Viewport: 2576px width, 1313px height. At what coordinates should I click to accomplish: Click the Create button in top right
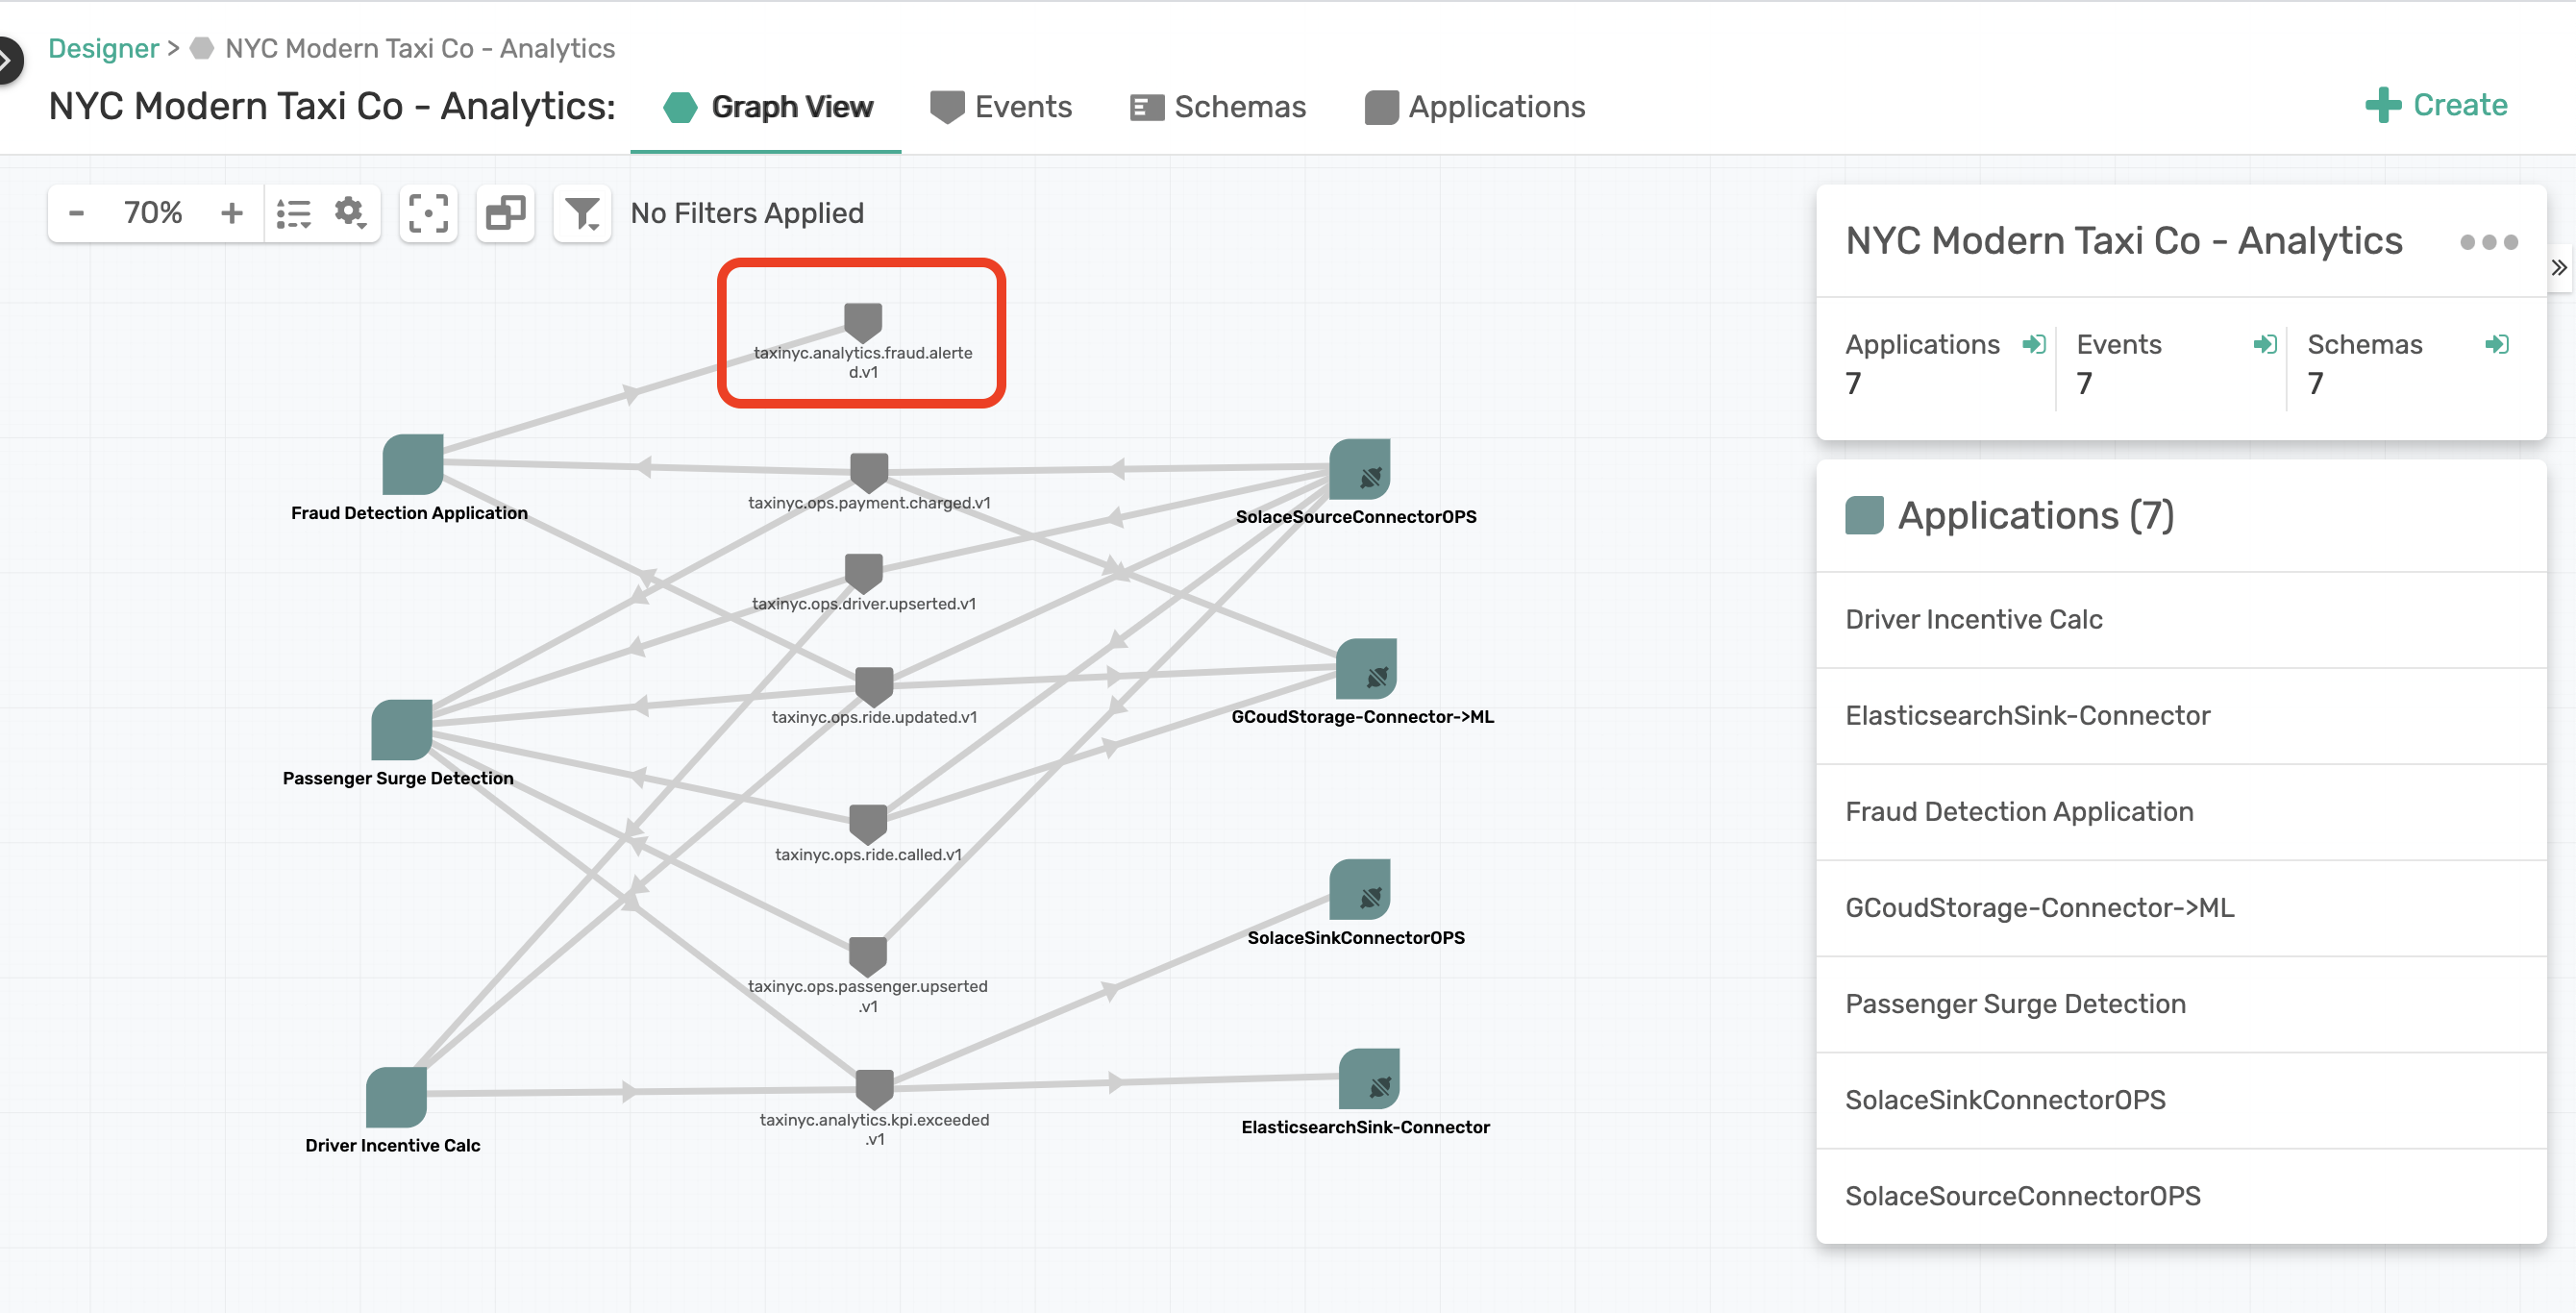pyautogui.click(x=2436, y=106)
